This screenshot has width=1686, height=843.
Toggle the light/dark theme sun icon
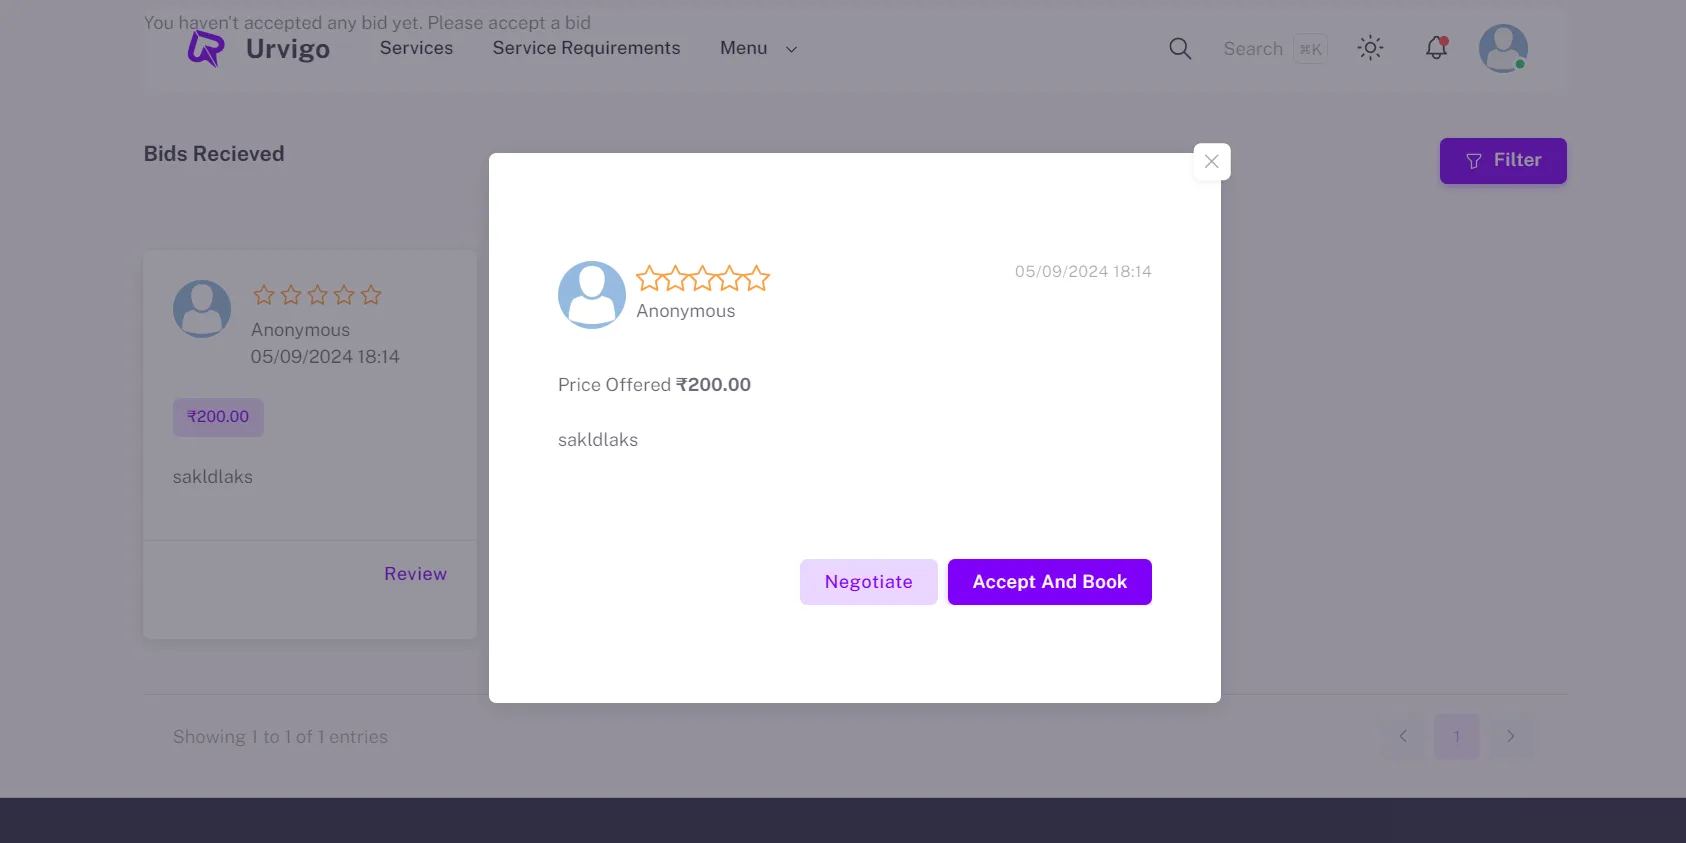coord(1370,48)
